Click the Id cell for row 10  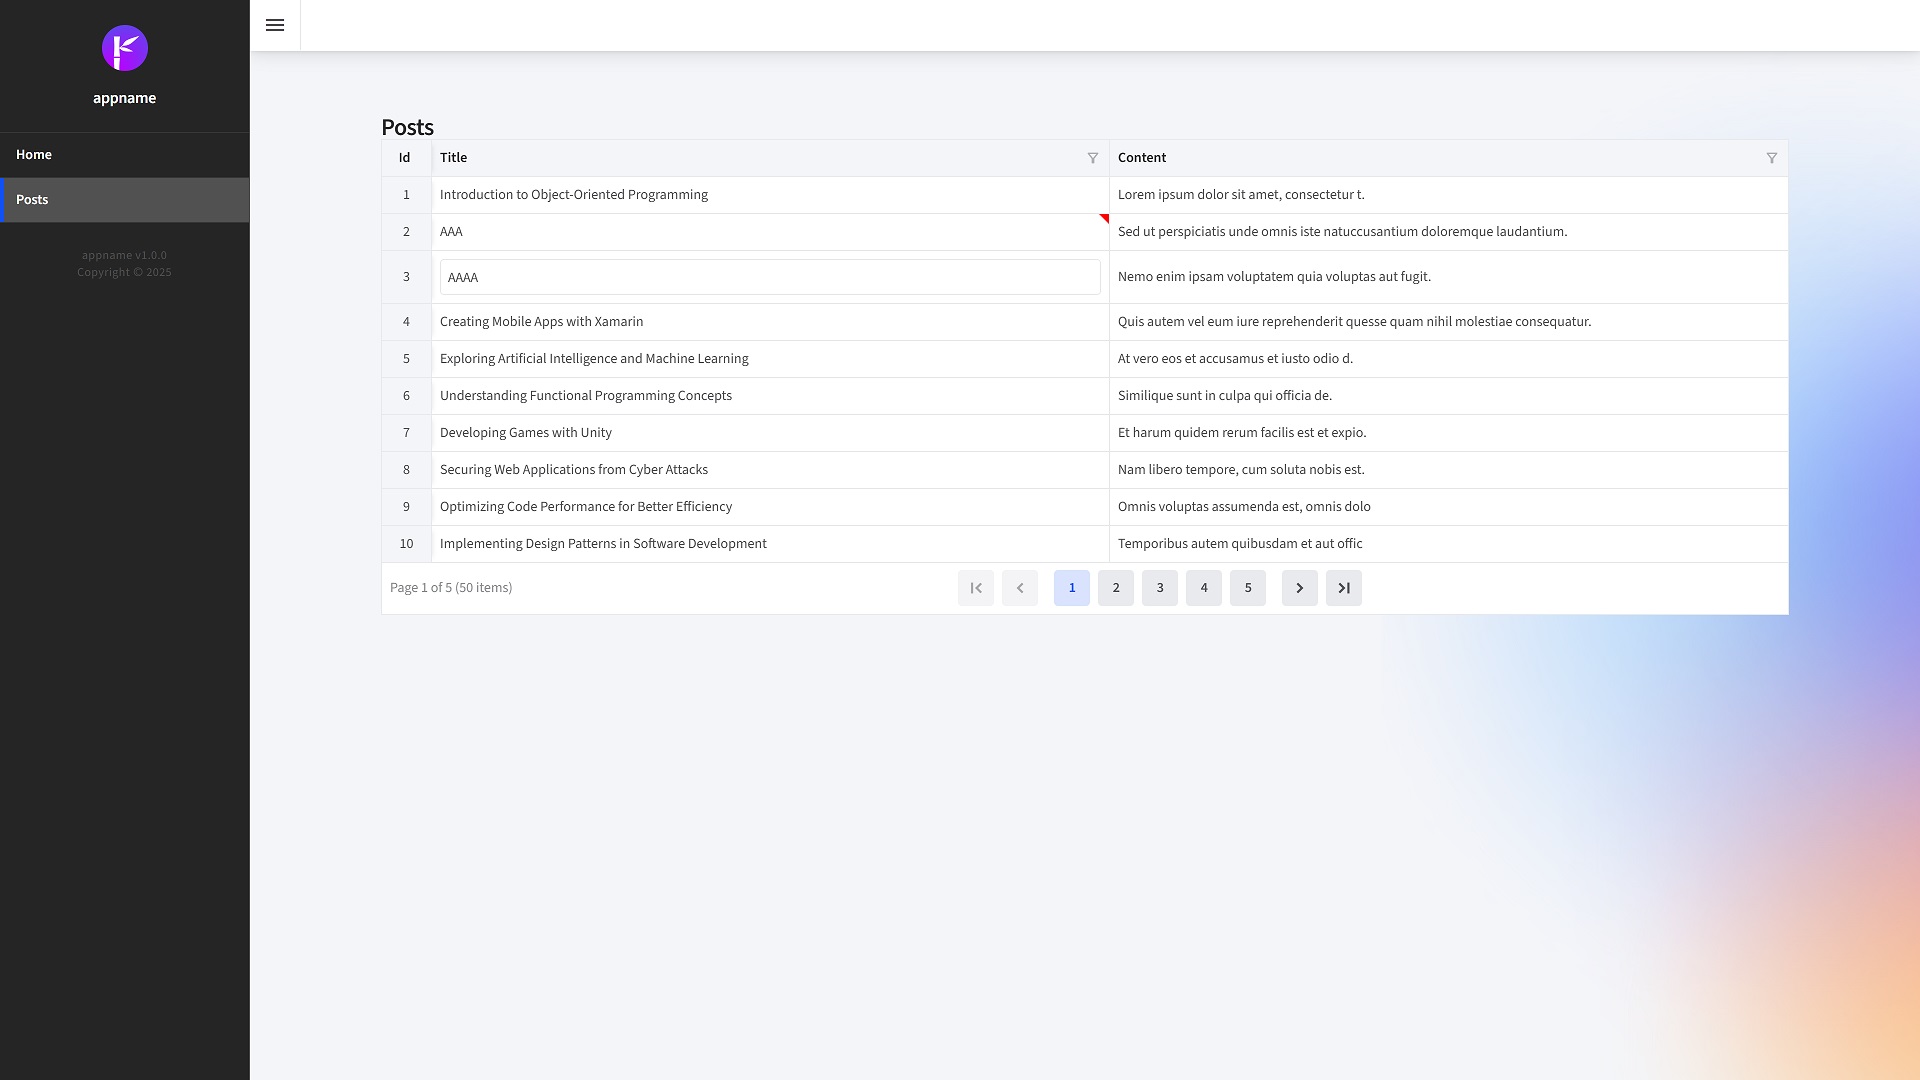point(406,544)
